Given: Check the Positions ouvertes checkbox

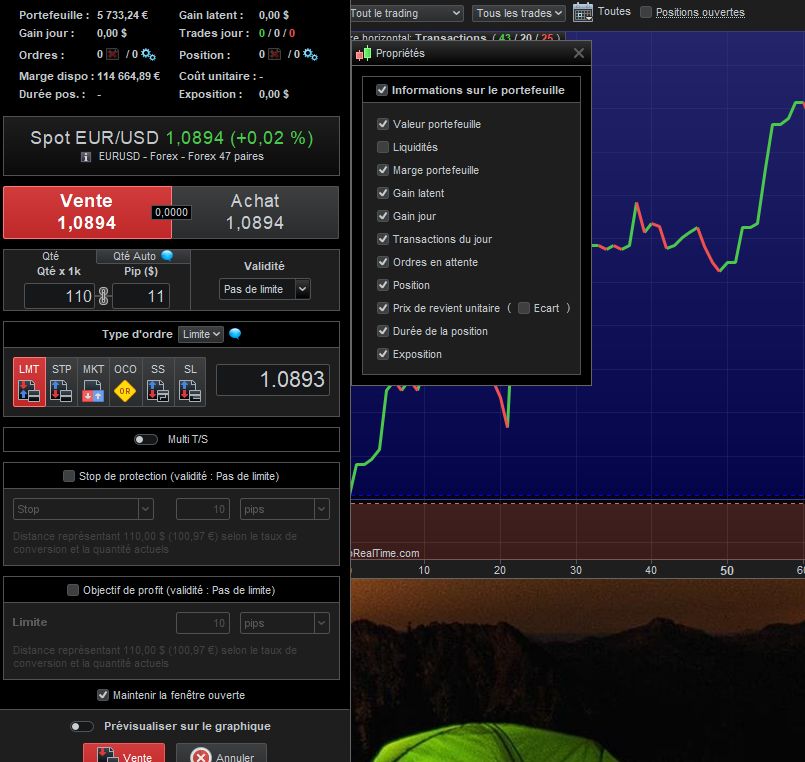Looking at the screenshot, I should [x=646, y=12].
